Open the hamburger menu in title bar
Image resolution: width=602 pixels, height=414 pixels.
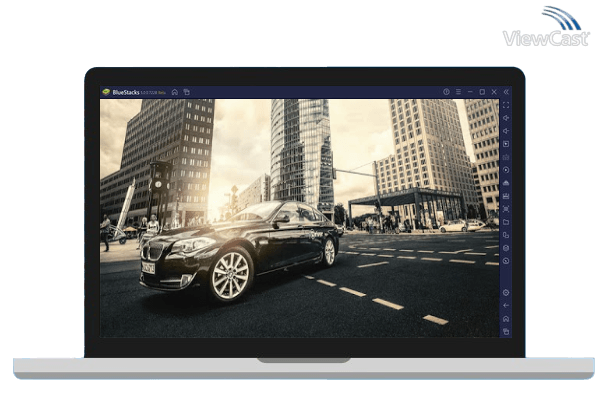point(458,92)
